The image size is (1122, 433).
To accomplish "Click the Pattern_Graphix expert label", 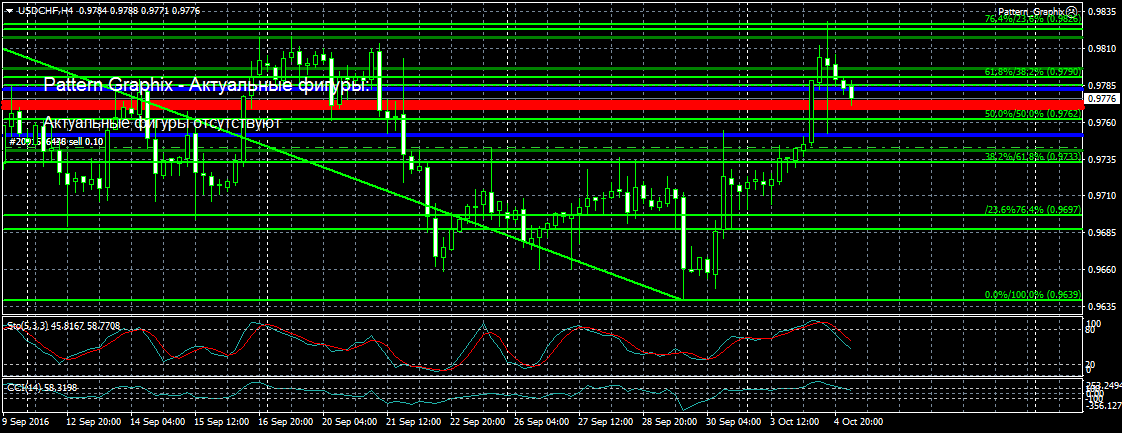I will tap(1030, 12).
